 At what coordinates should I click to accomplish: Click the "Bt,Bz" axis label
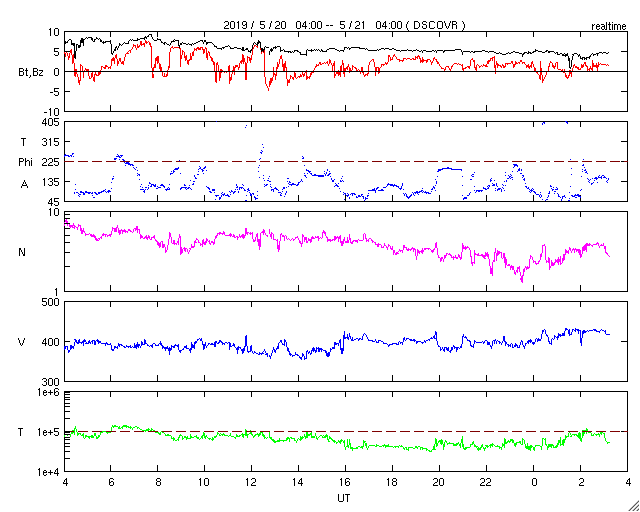(x=31, y=73)
